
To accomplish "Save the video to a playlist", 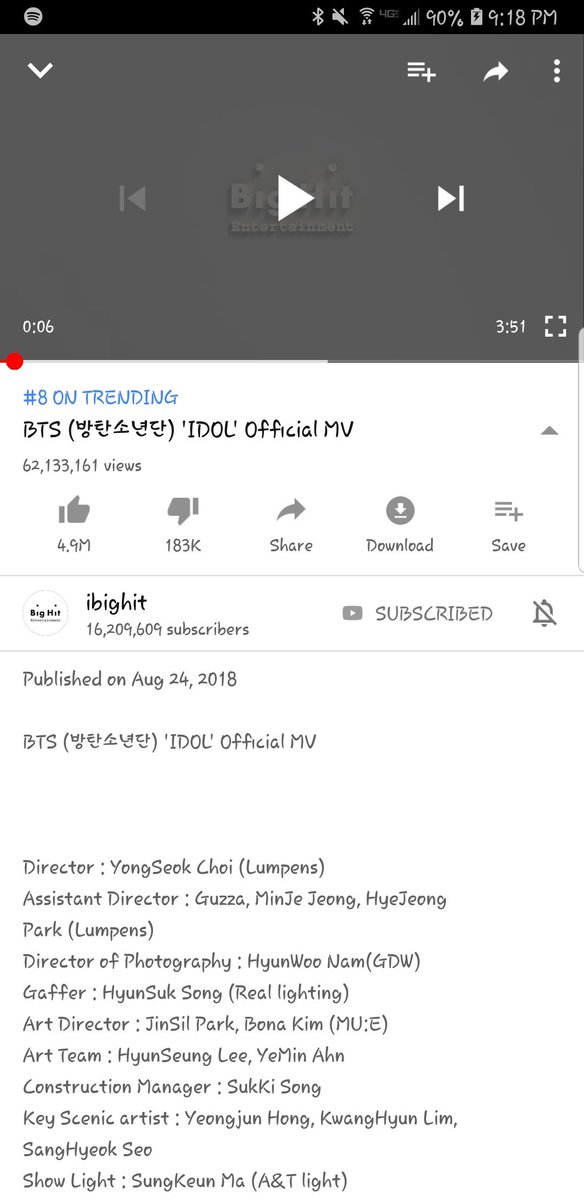I will tap(508, 524).
